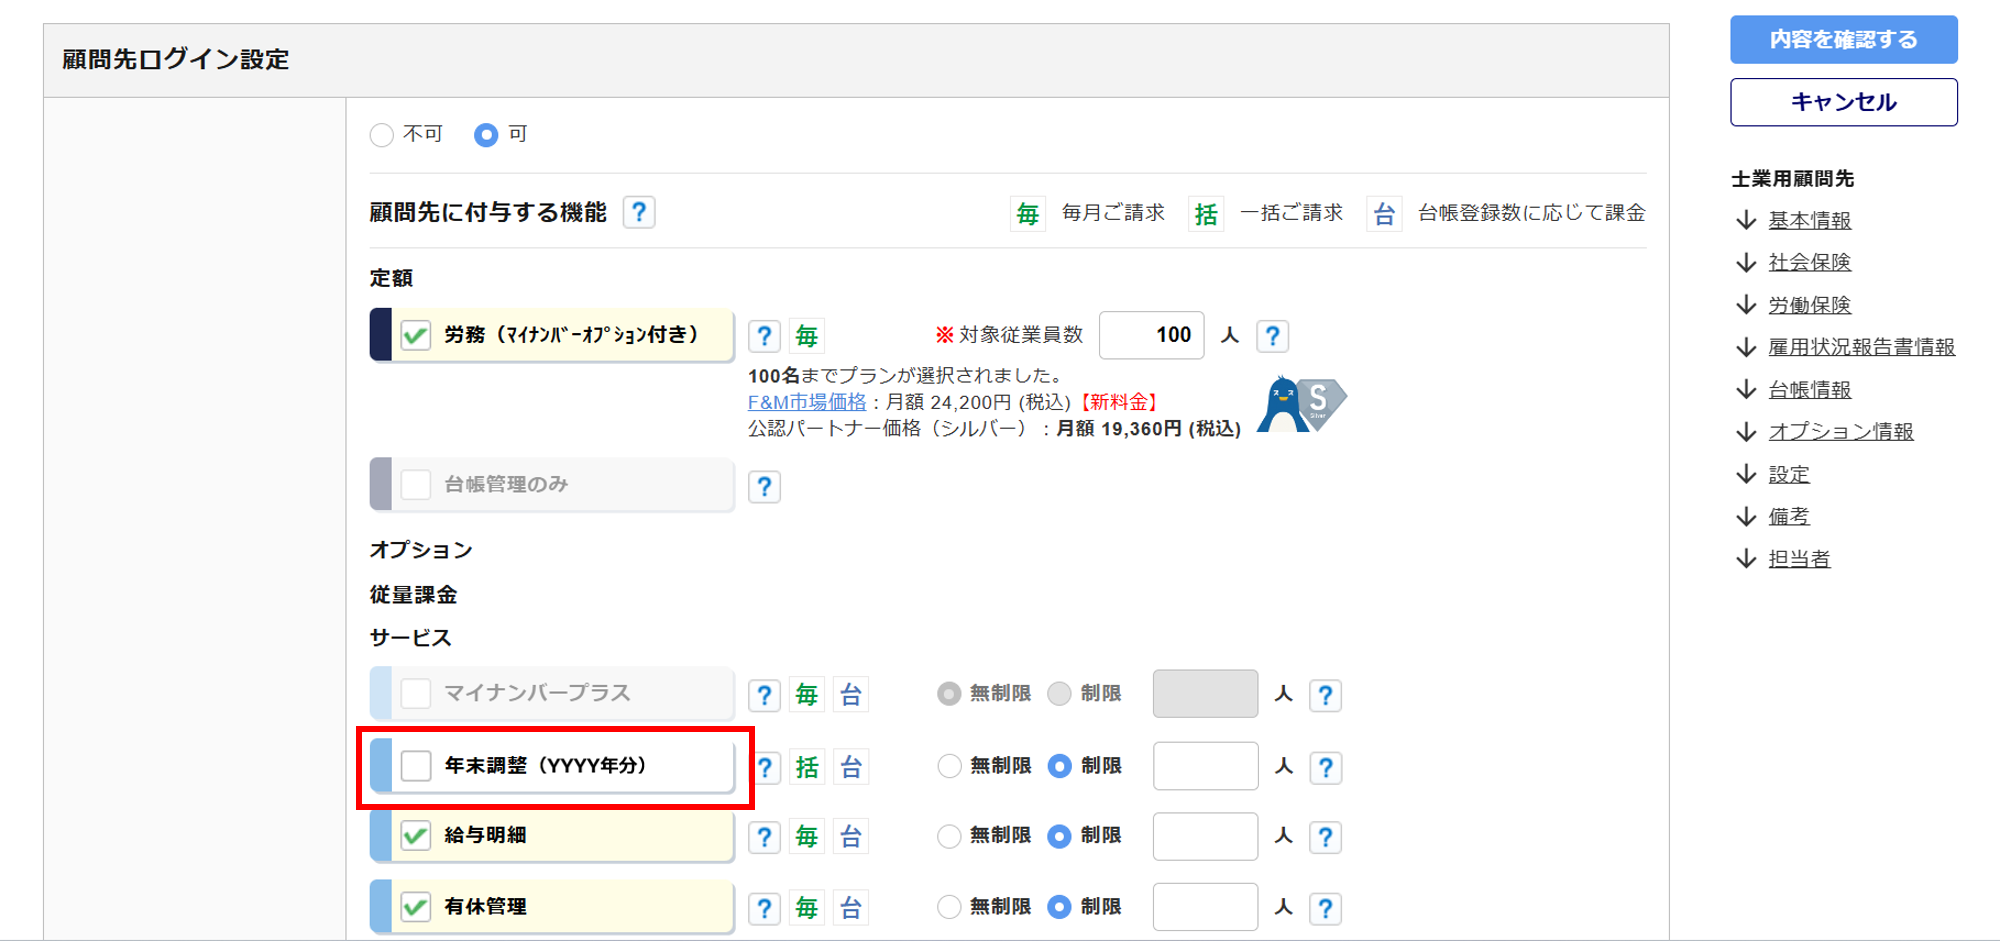Open help at end of 有休管理 row
This screenshot has height=941, width=2000.
click(x=1325, y=908)
